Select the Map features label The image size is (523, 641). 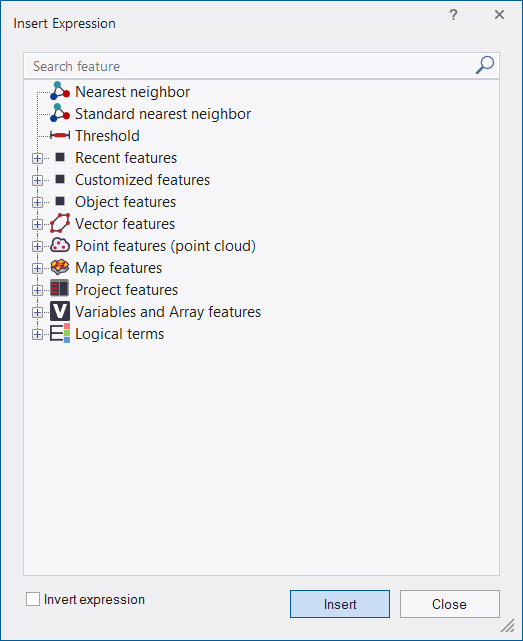click(x=119, y=268)
